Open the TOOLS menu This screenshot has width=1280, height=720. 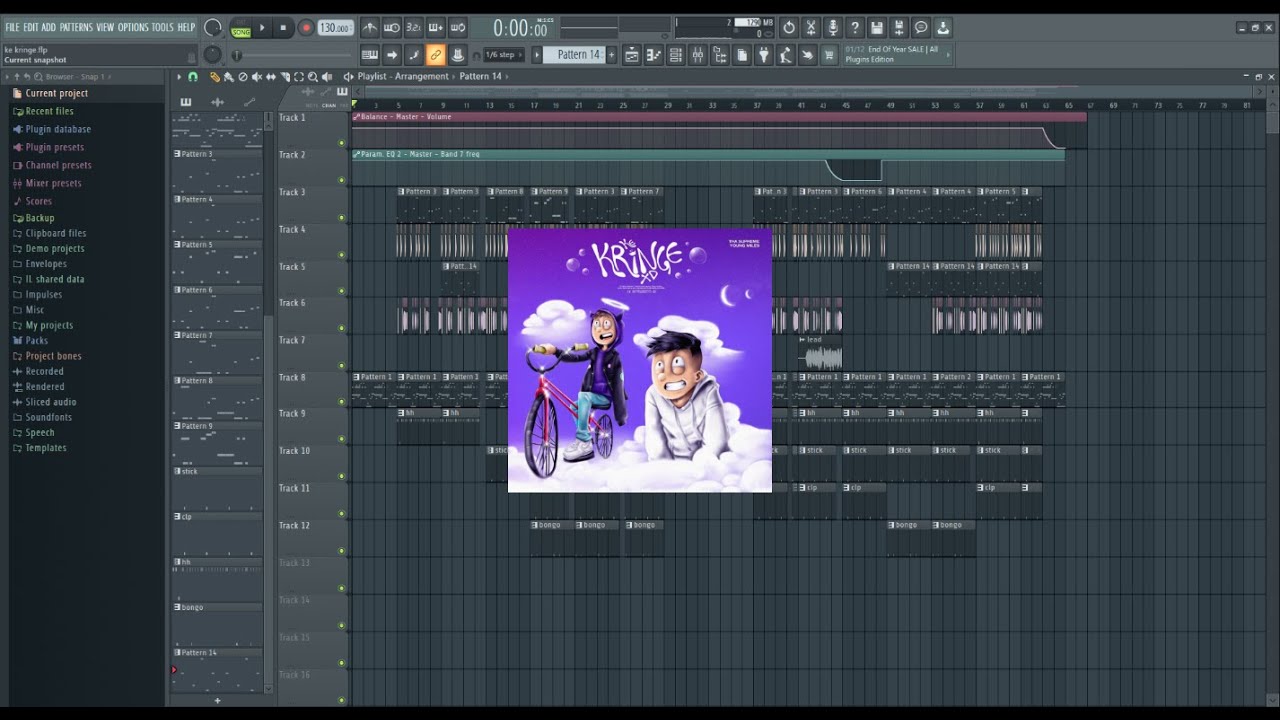[x=163, y=27]
